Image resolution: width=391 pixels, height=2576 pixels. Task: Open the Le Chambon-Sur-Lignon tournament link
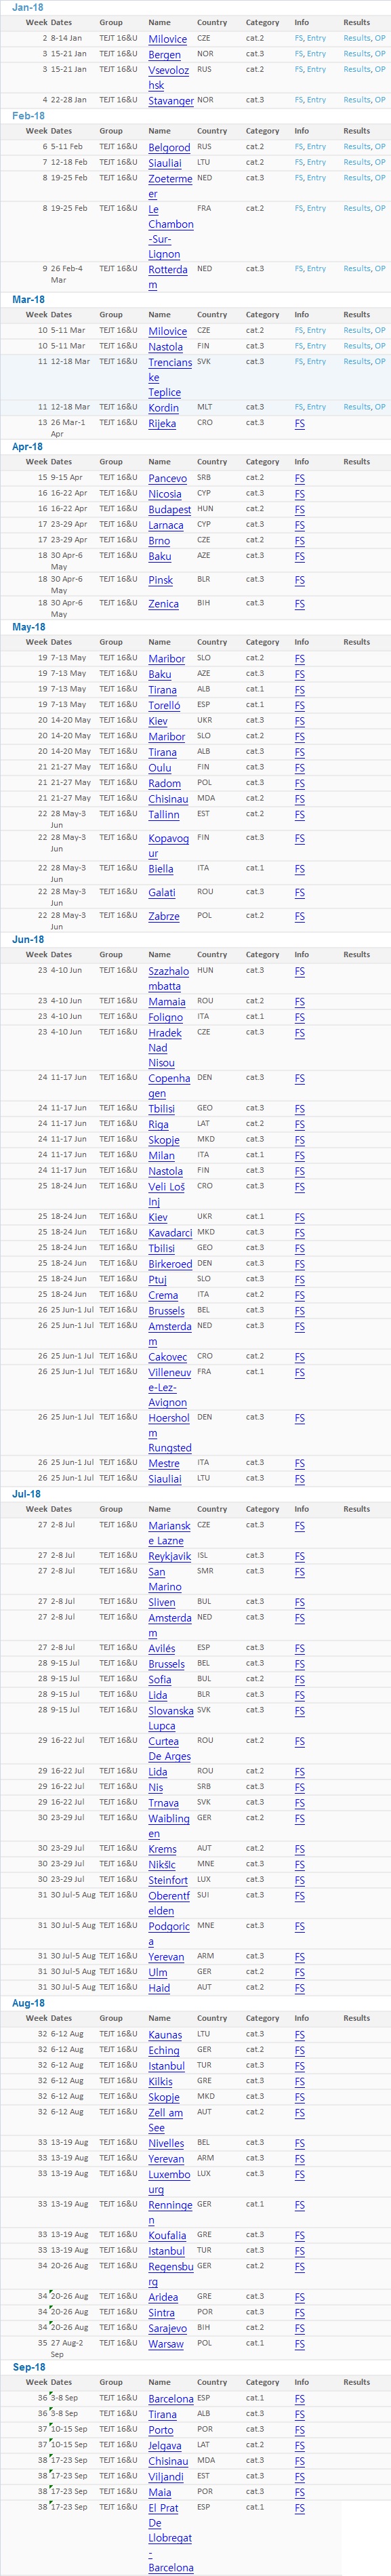[171, 232]
